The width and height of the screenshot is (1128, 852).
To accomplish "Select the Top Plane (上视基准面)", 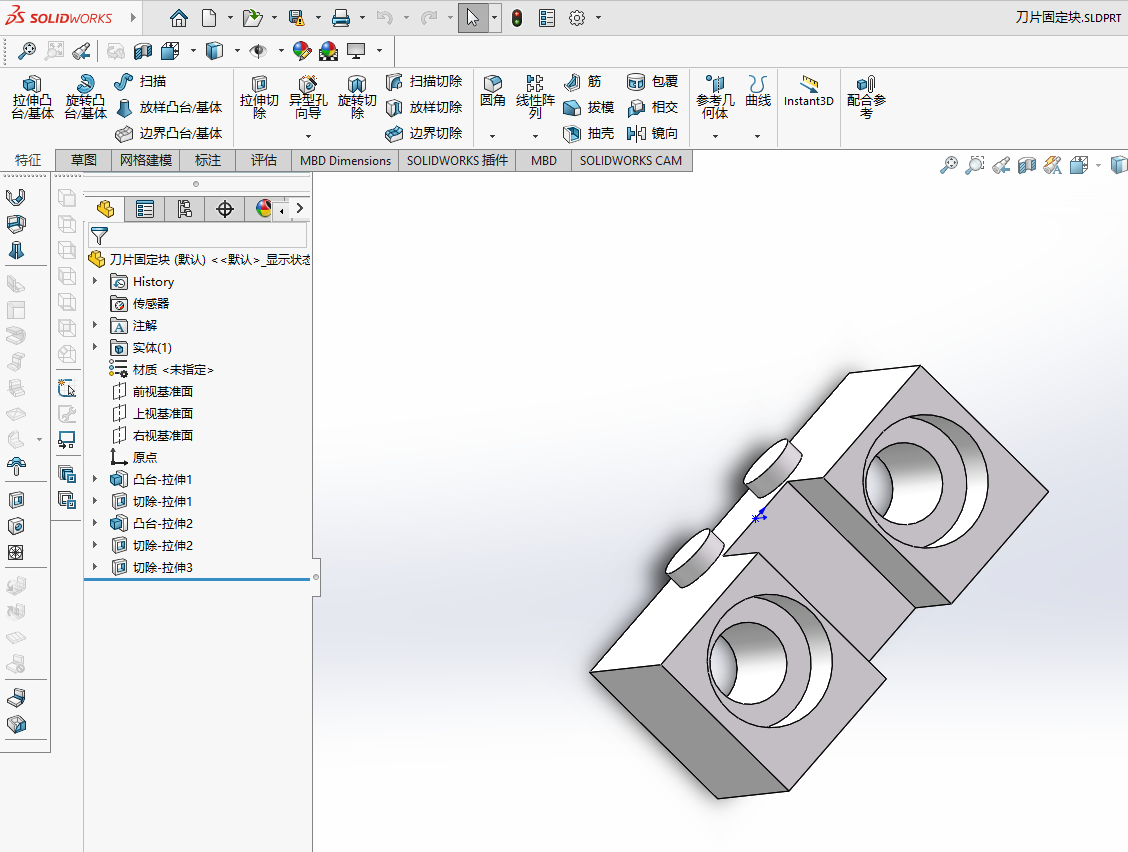I will [x=153, y=413].
